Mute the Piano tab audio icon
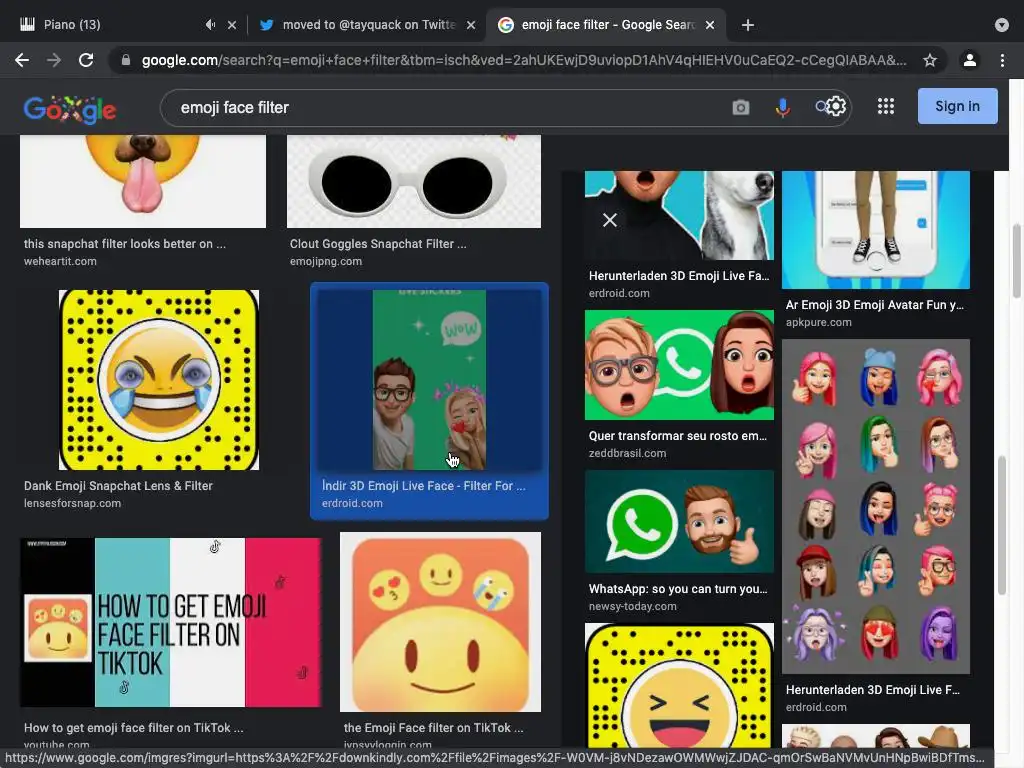The width and height of the screenshot is (1024, 768). click(x=210, y=25)
